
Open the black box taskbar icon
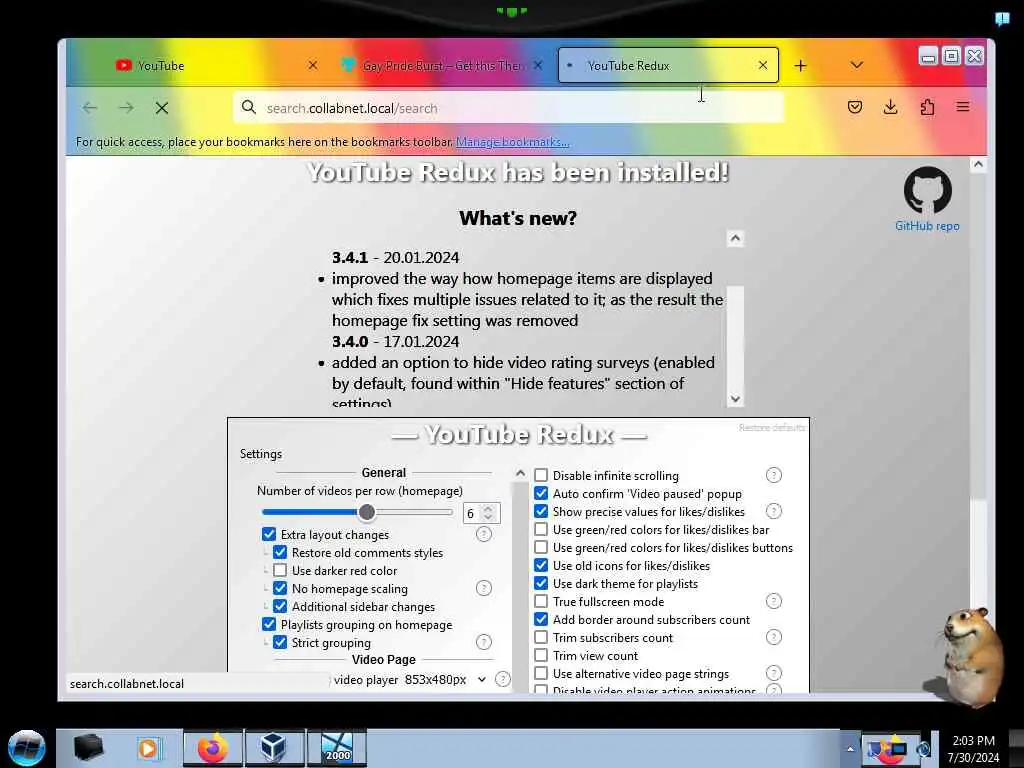[88, 748]
